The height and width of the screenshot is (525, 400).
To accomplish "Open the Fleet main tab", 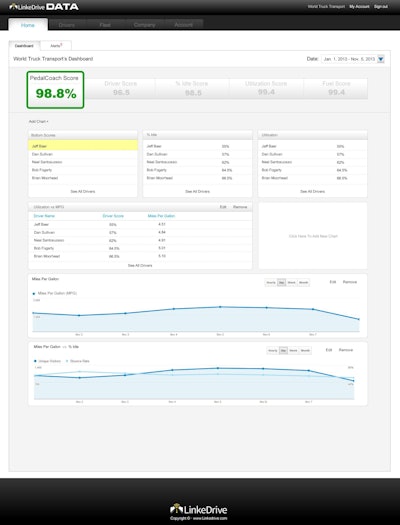I will pos(105,25).
